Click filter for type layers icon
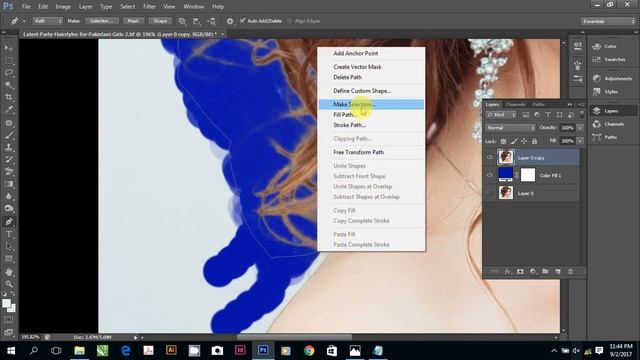 (x=548, y=115)
